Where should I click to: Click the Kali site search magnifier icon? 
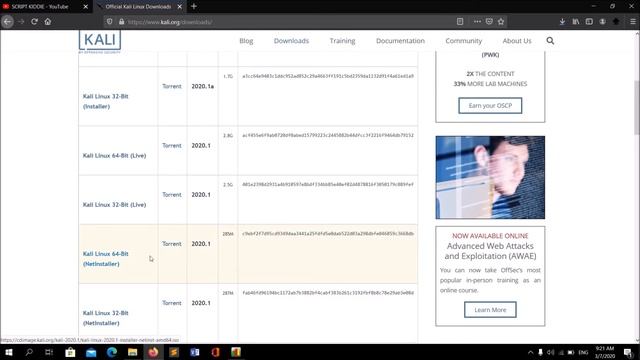550,41
